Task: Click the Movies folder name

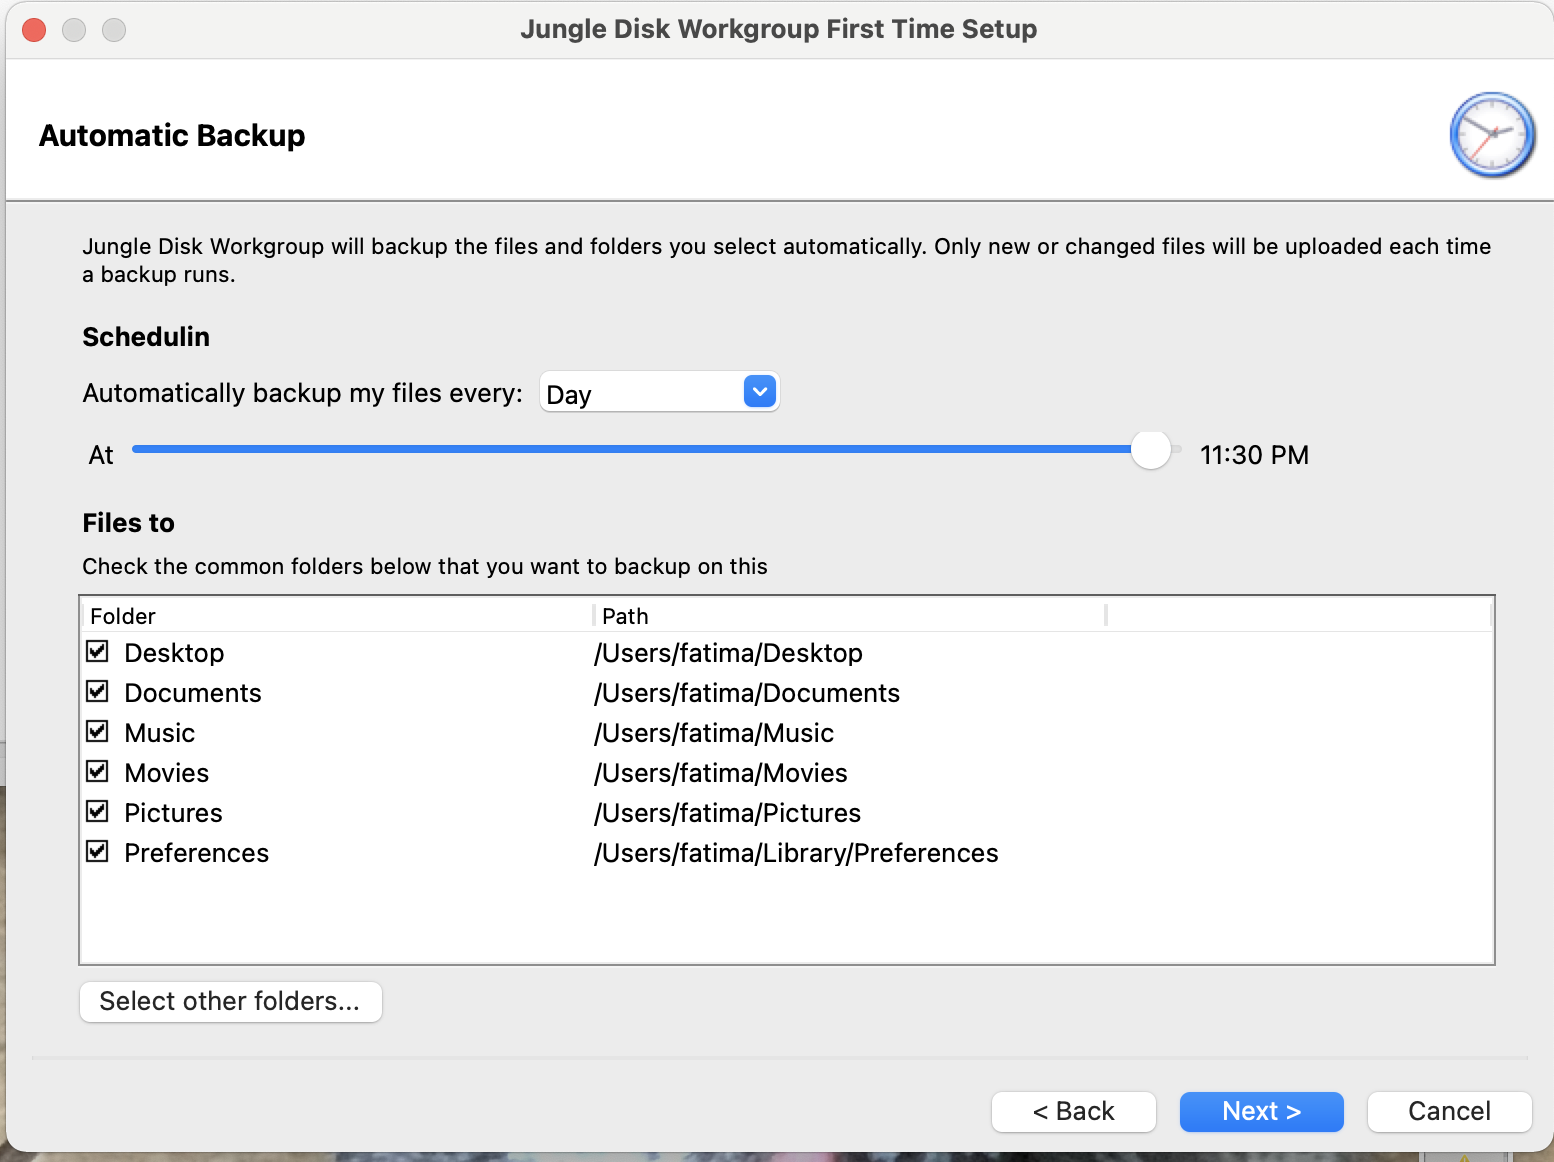Action: click(x=167, y=773)
